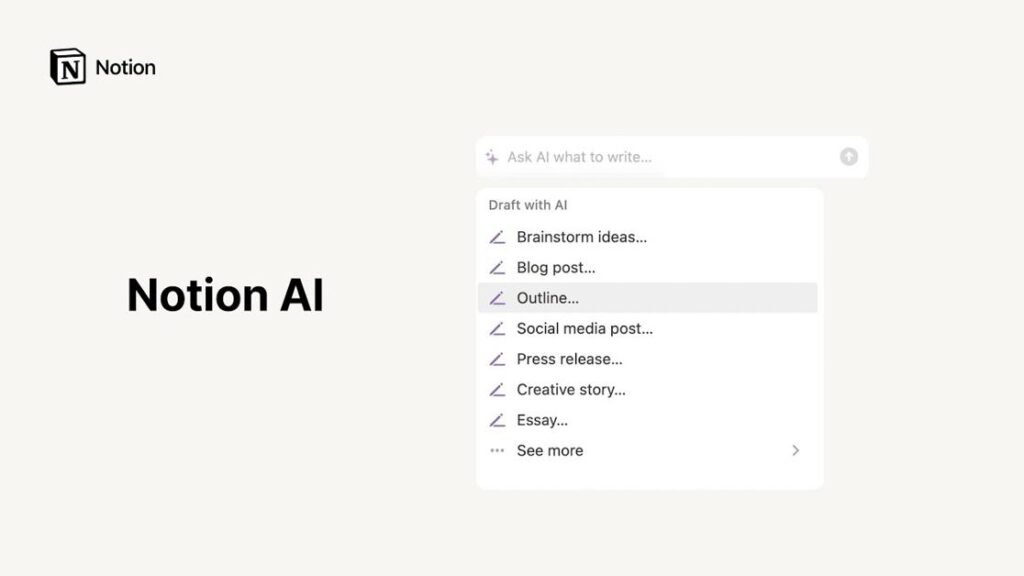Click the submit arrow in the AI prompt bar
Image resolution: width=1024 pixels, height=576 pixels.
click(849, 157)
